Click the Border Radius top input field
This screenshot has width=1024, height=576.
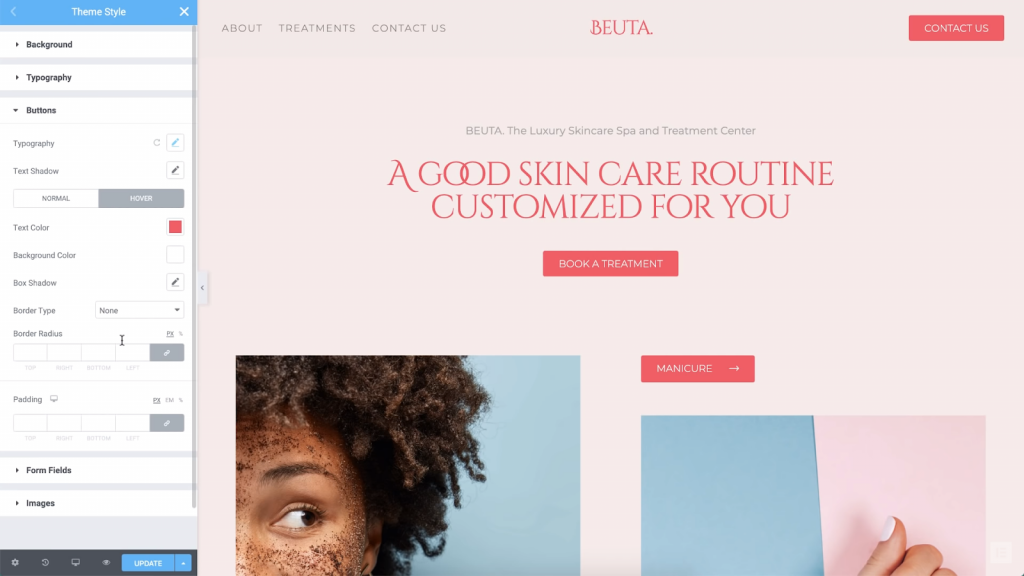(30, 353)
